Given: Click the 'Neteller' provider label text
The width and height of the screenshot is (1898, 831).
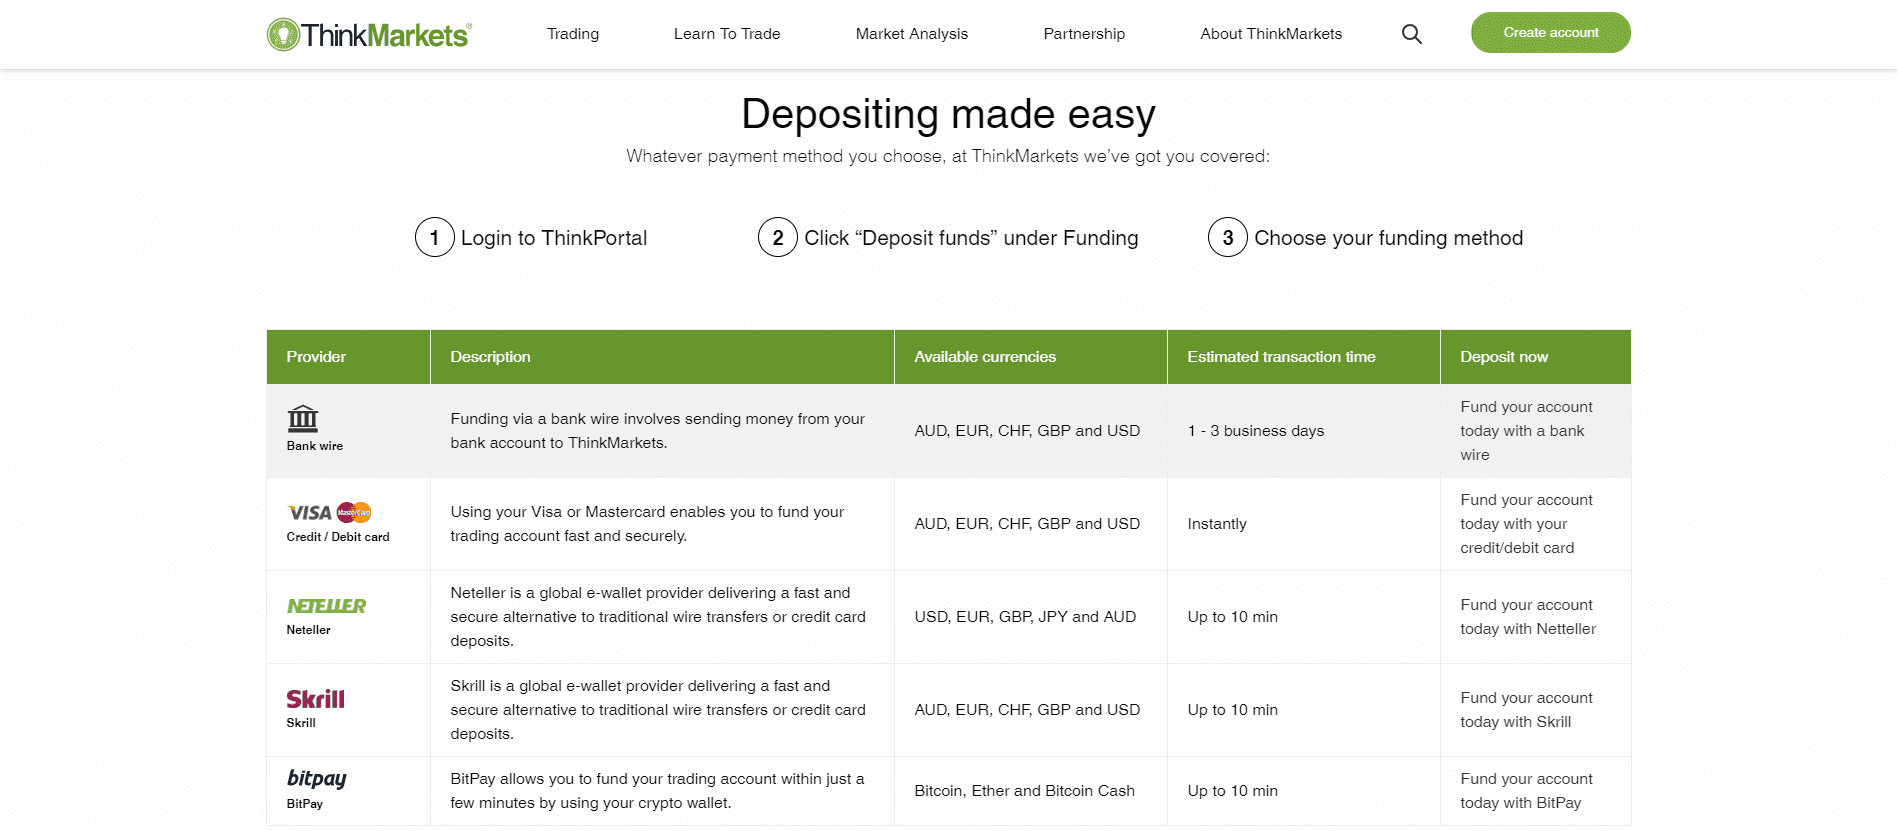Looking at the screenshot, I should 308,630.
